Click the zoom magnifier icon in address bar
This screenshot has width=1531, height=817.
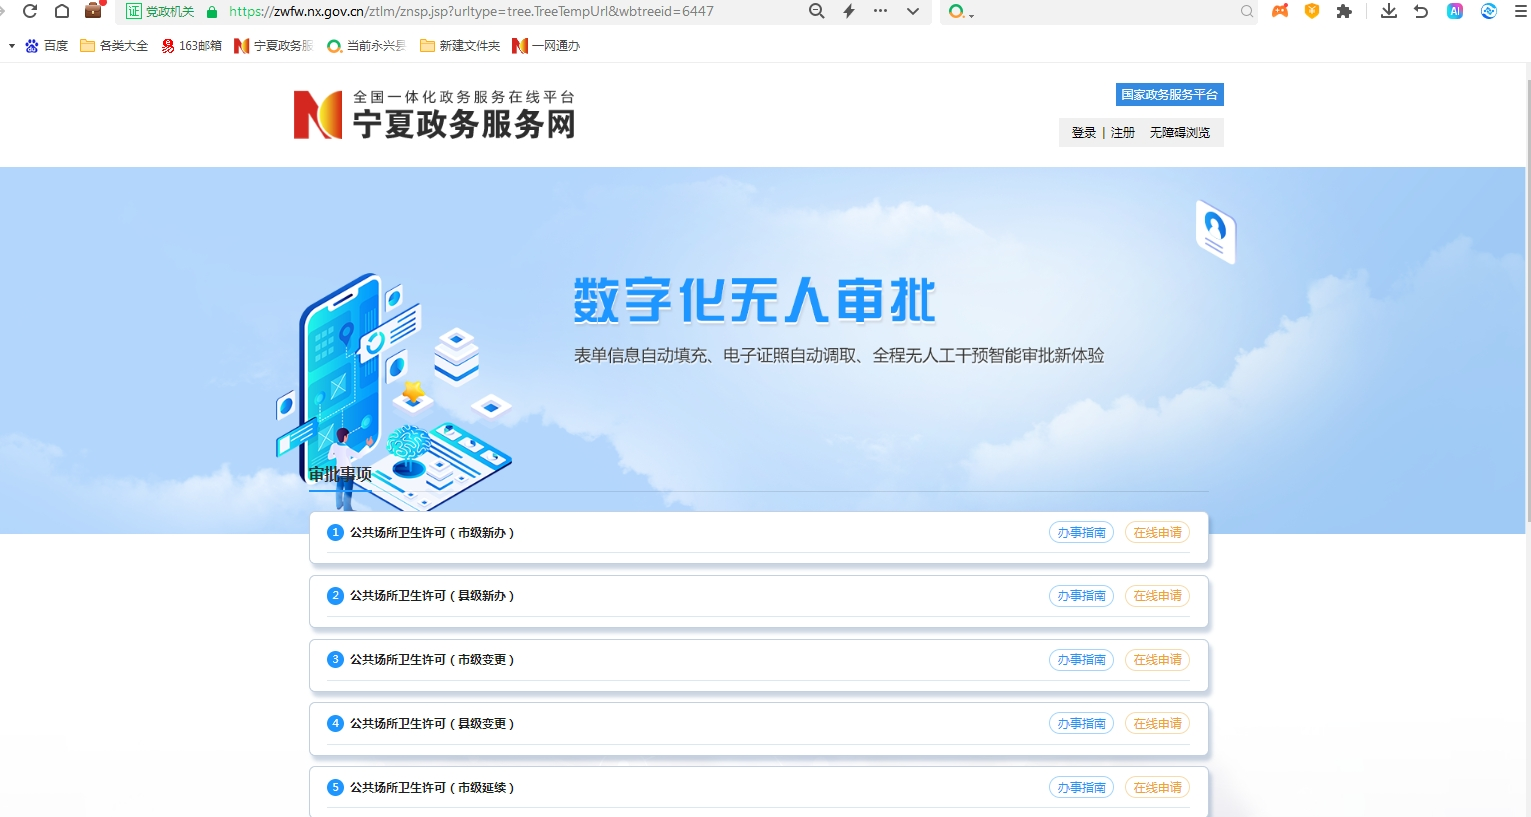(816, 11)
